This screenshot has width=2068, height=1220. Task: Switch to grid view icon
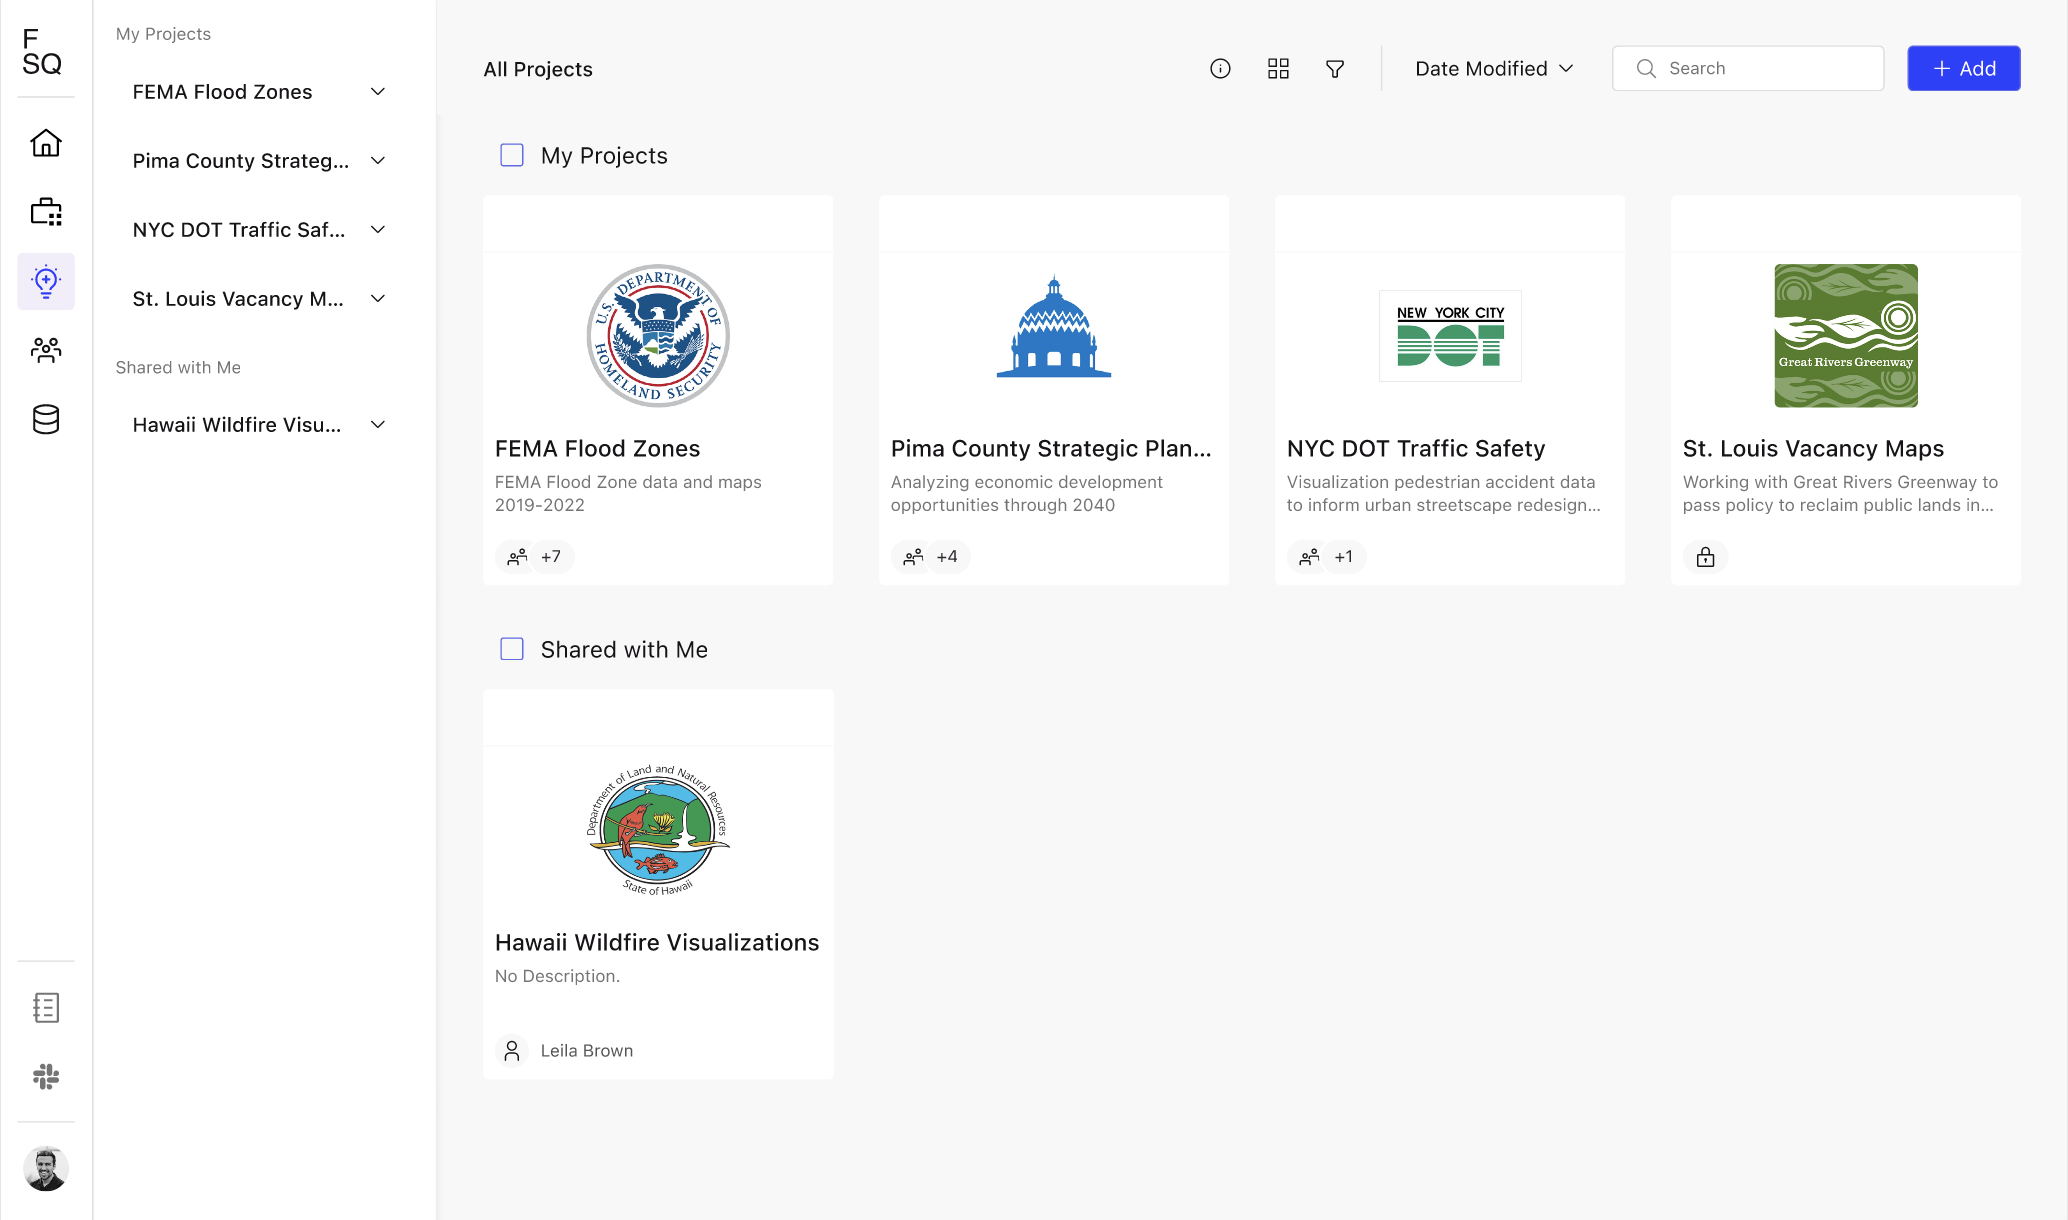click(x=1278, y=68)
